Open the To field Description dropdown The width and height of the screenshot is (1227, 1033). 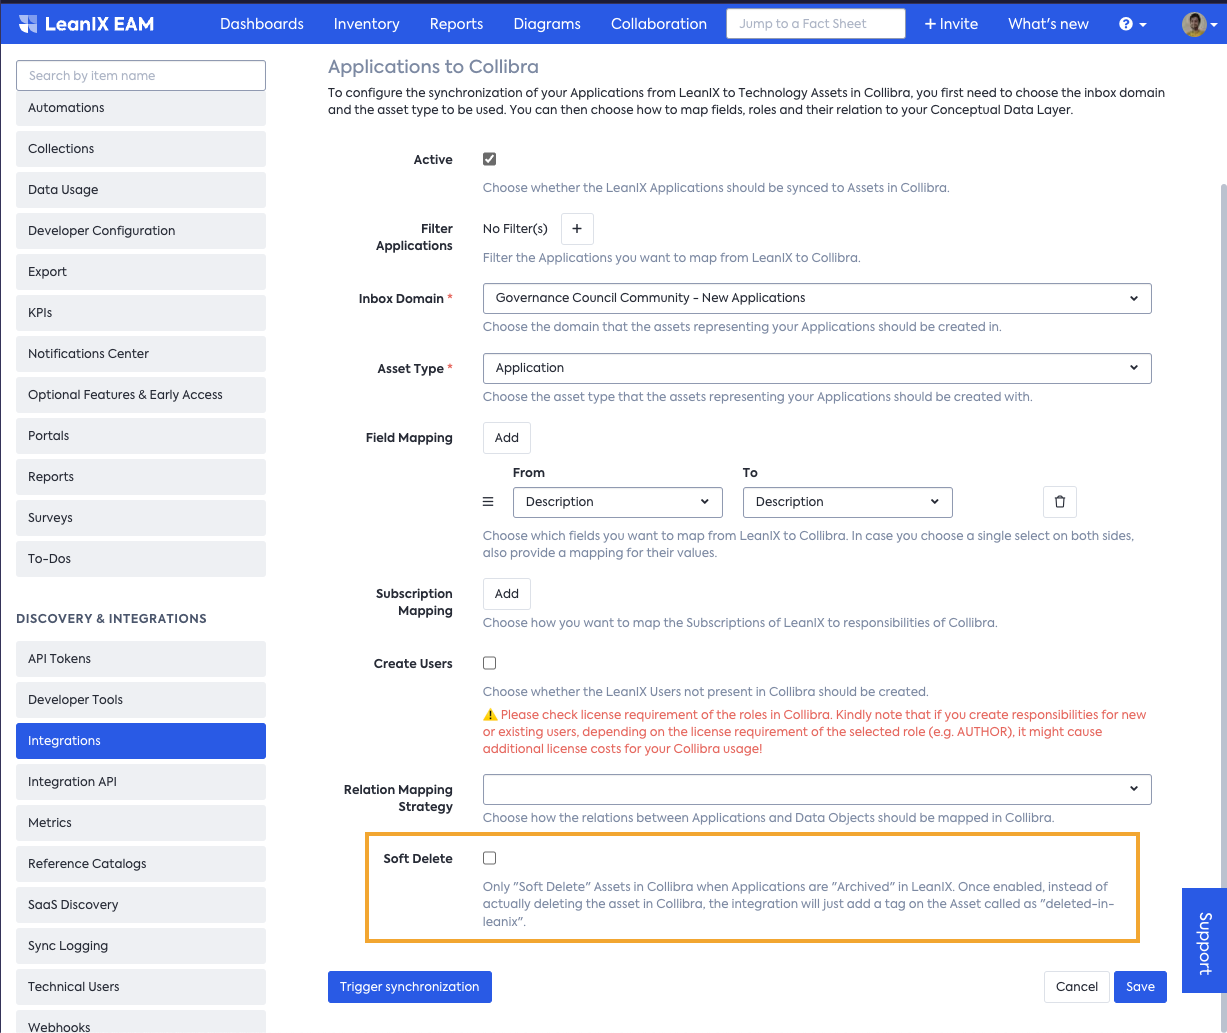(848, 502)
